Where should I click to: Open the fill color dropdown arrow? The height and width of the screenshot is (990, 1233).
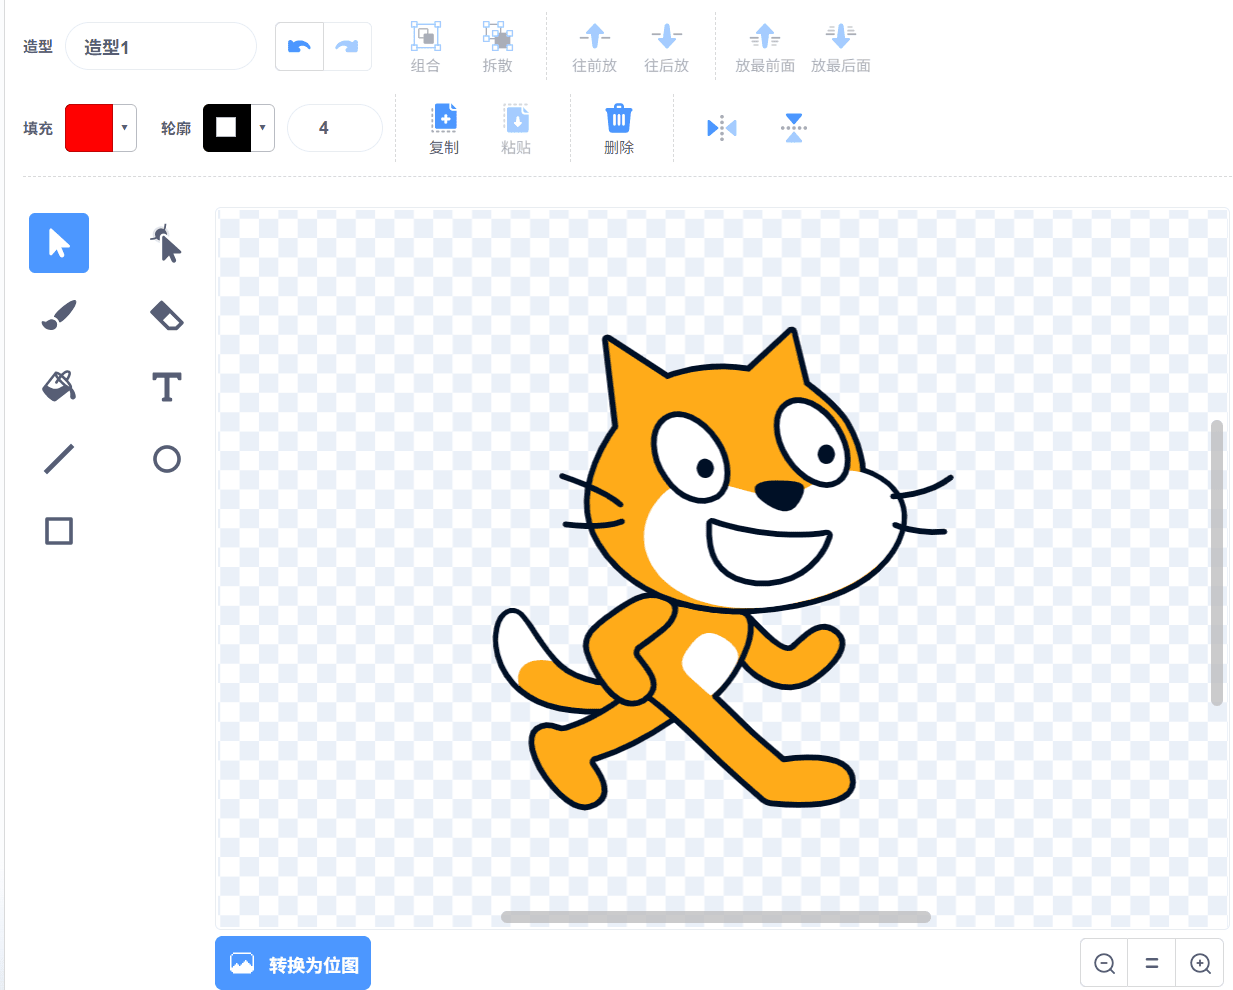point(124,128)
